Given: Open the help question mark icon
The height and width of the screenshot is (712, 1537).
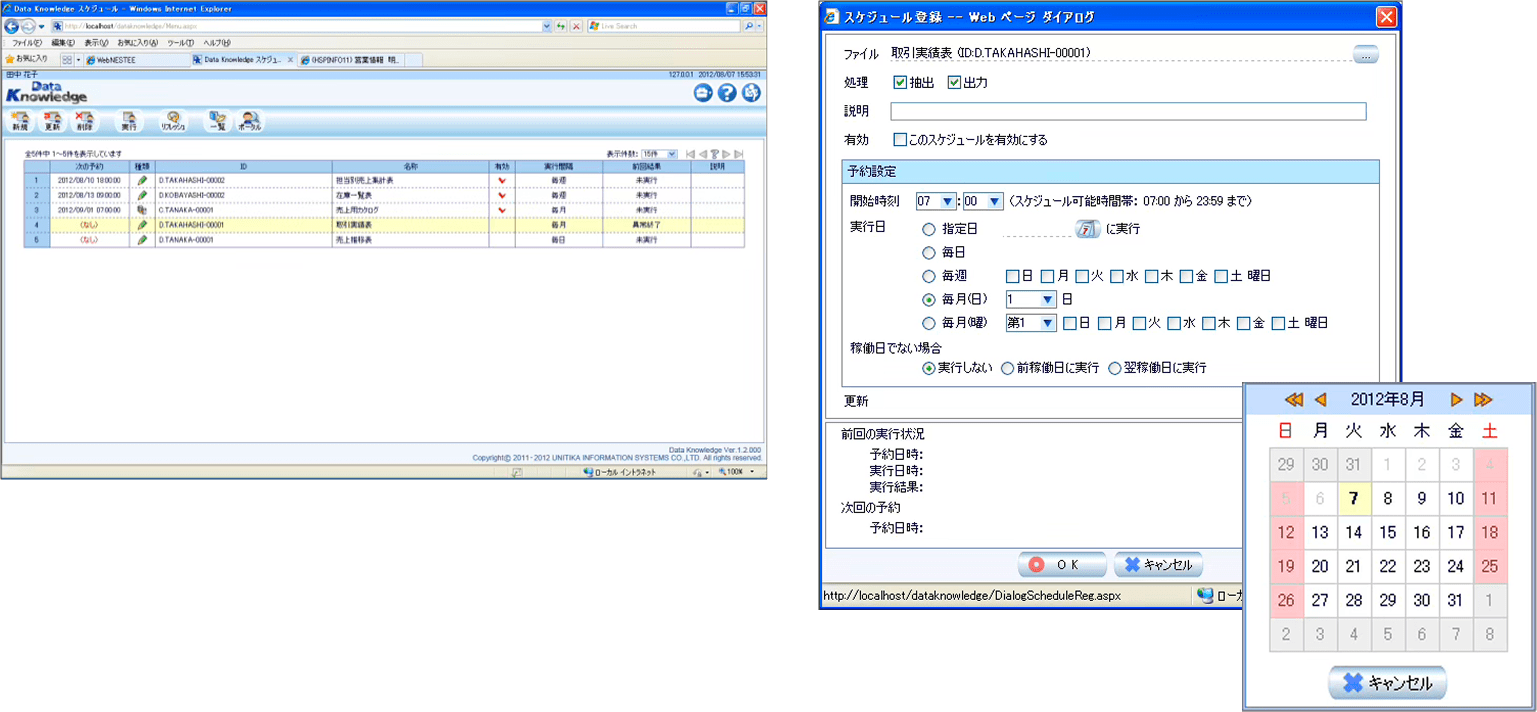Looking at the screenshot, I should pos(727,93).
